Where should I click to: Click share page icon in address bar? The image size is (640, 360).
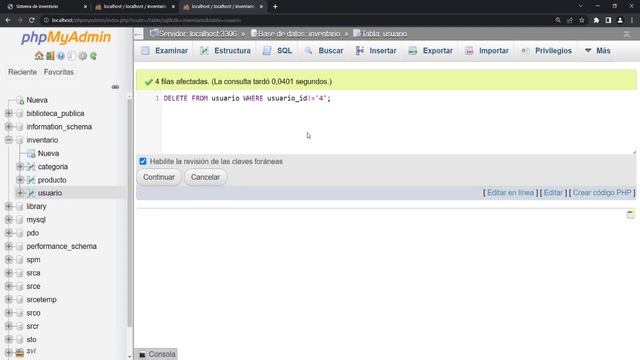(570, 20)
